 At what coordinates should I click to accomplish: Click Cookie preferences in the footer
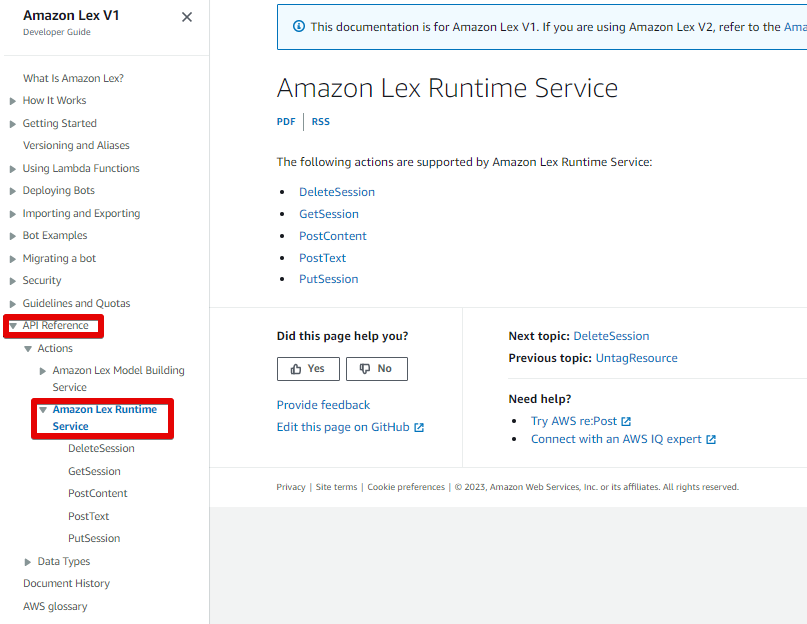tap(405, 487)
